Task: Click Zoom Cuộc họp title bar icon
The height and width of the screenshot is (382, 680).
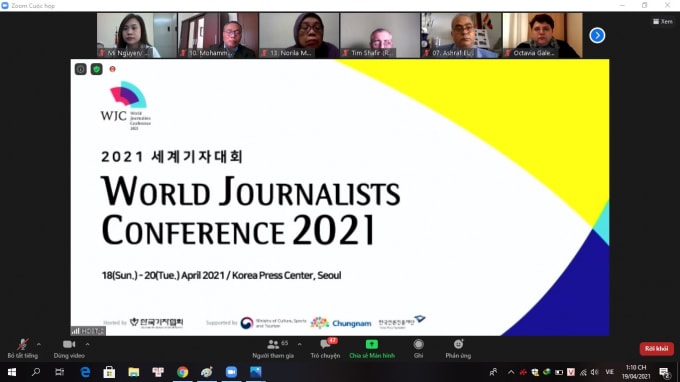Action: tap(5, 6)
